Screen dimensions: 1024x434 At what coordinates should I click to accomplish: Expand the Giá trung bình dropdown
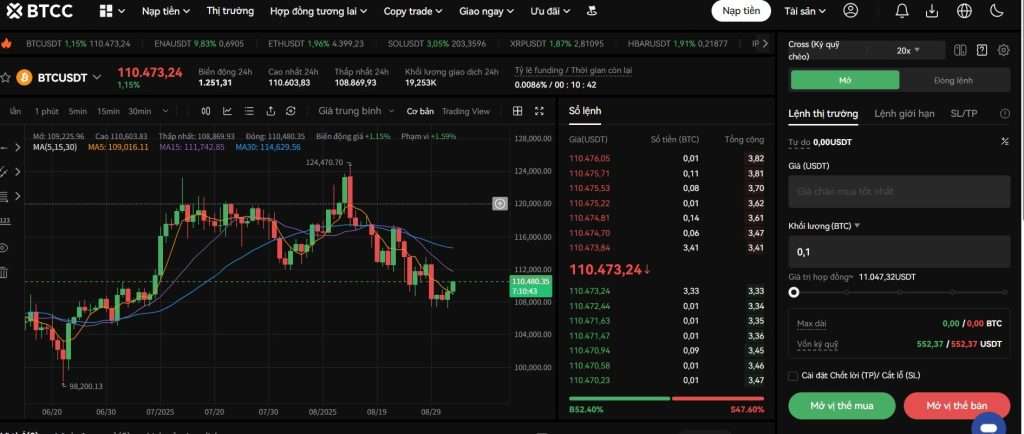354,111
